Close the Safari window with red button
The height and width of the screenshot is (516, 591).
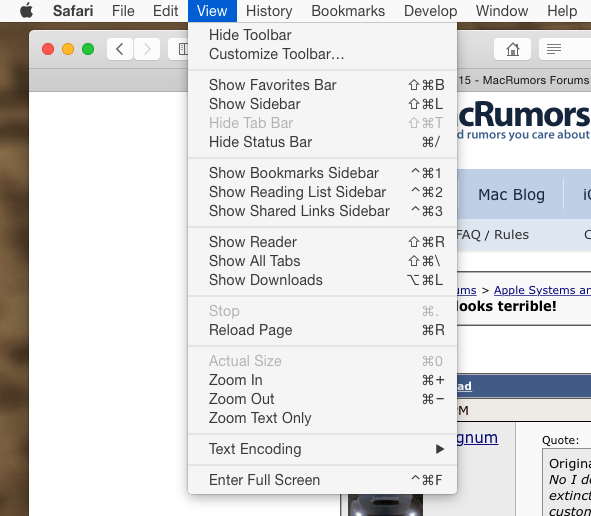click(48, 49)
